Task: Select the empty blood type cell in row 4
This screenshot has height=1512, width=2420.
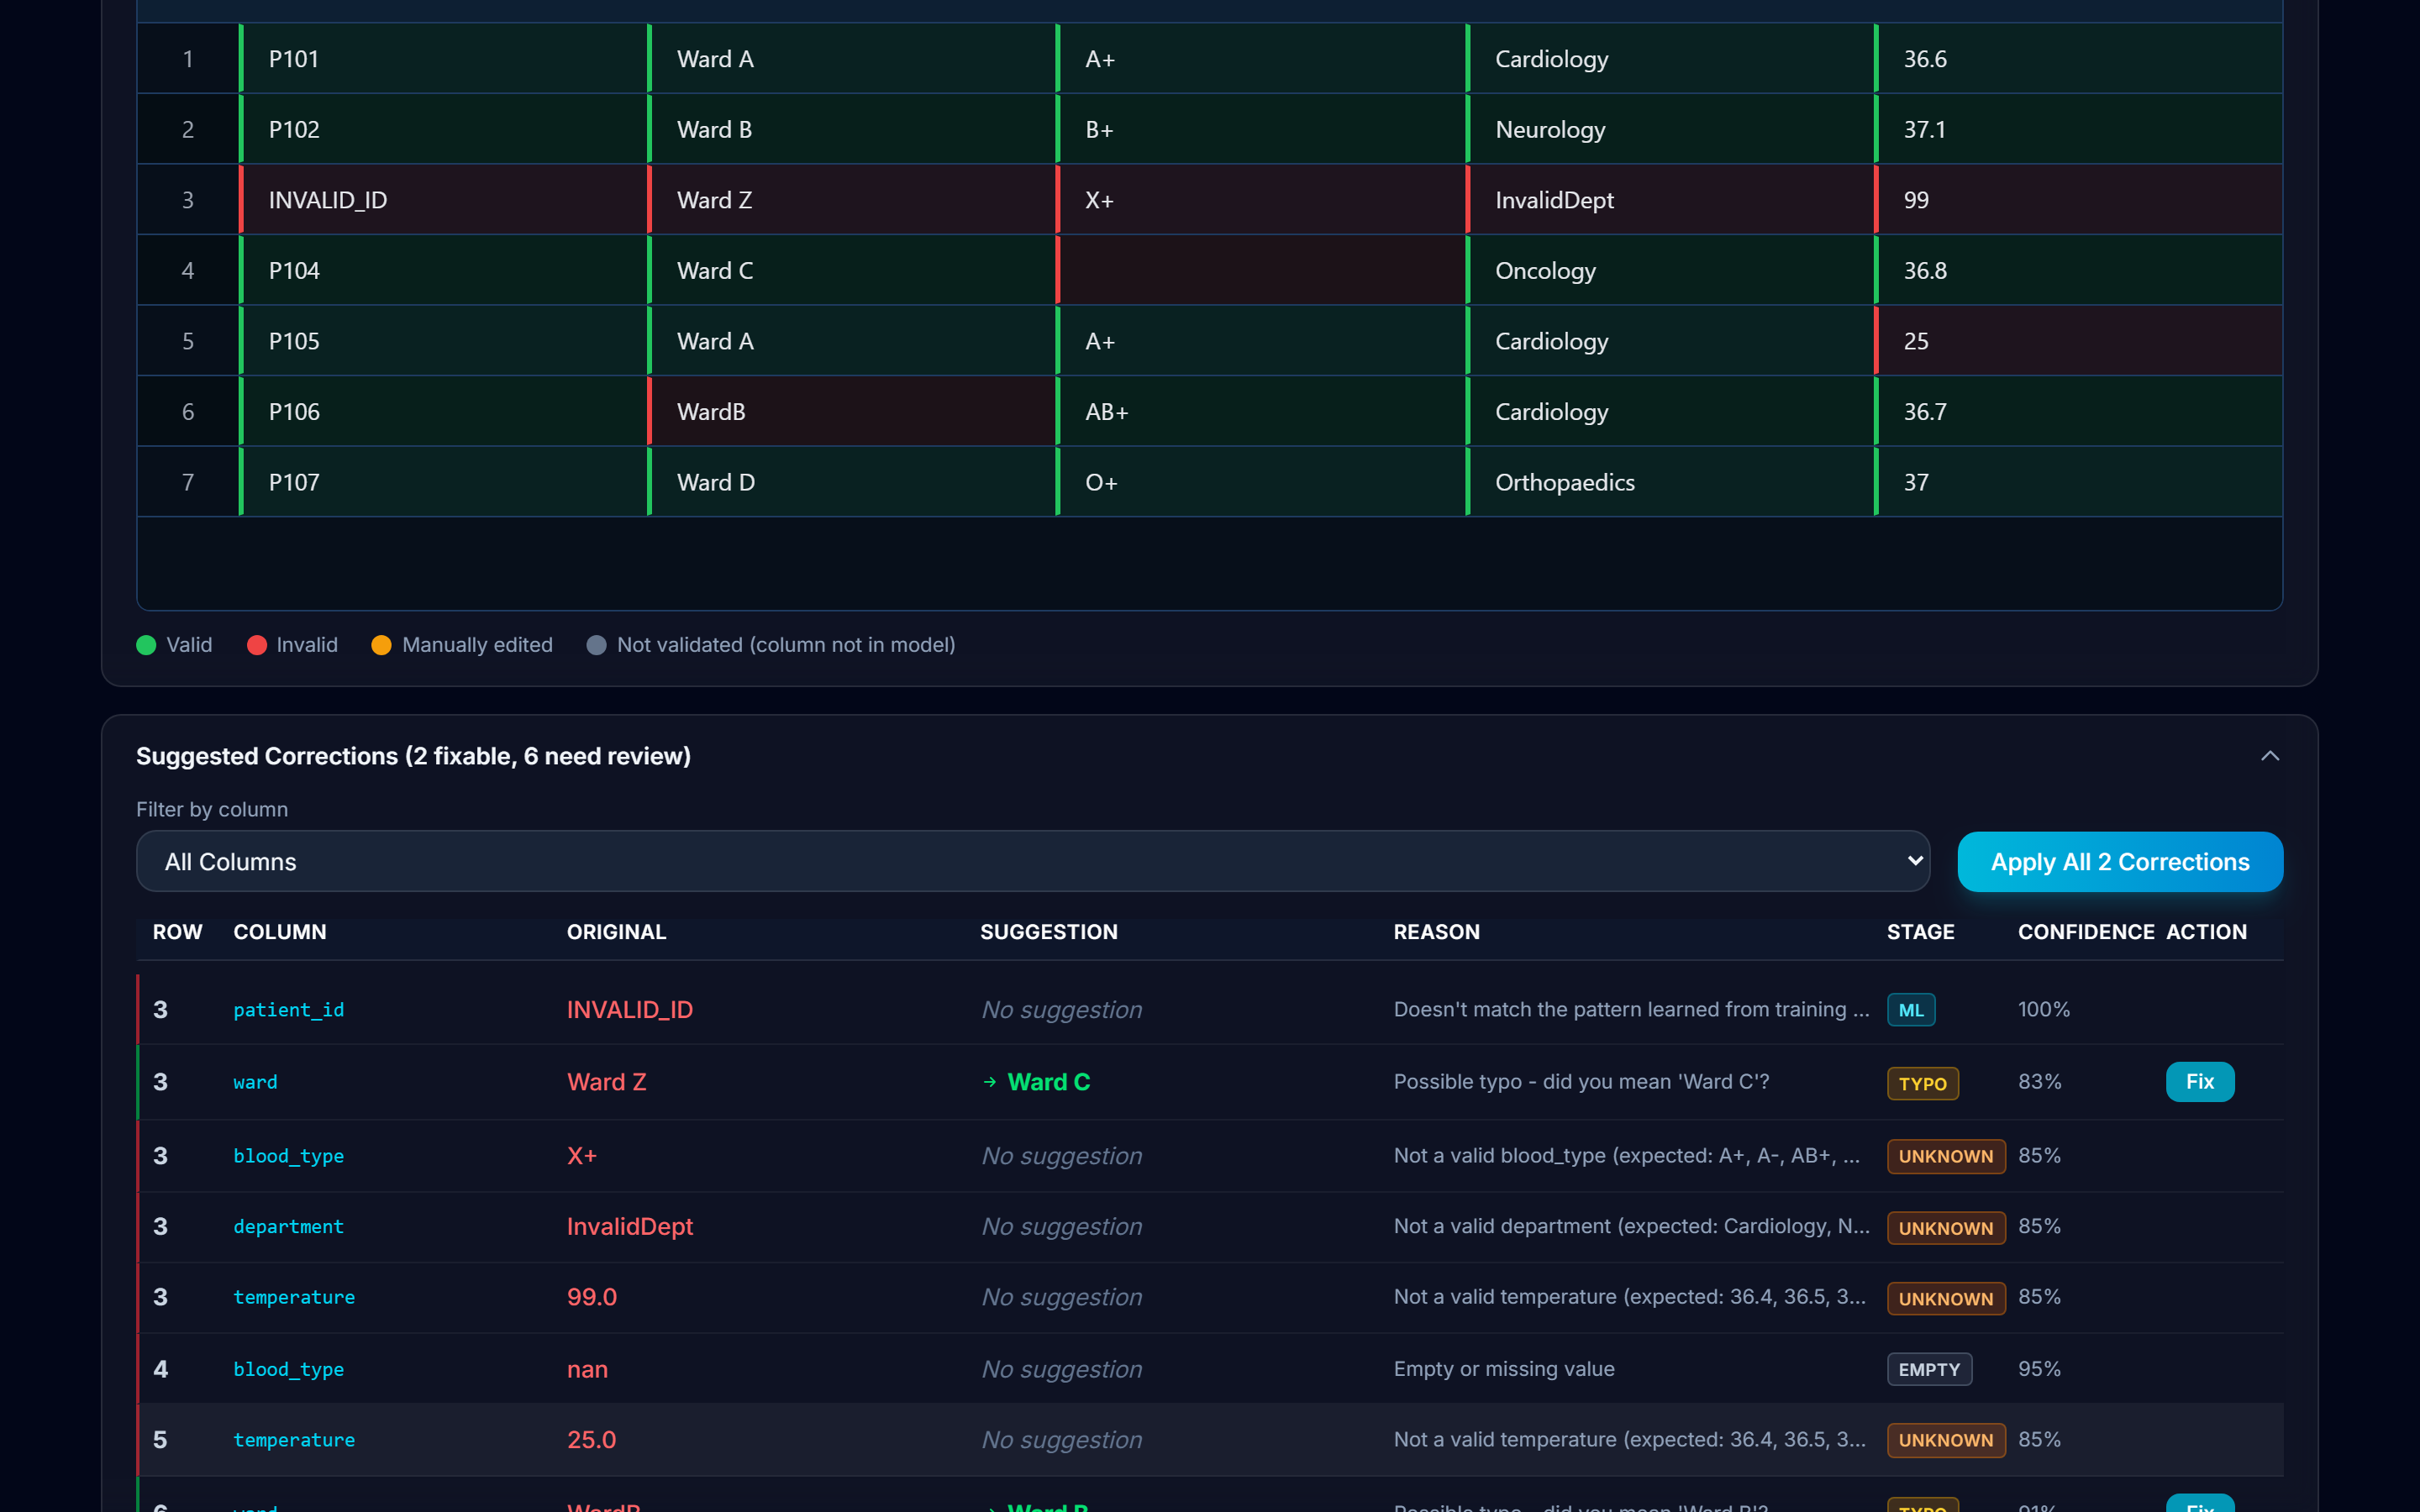Action: pyautogui.click(x=1261, y=270)
